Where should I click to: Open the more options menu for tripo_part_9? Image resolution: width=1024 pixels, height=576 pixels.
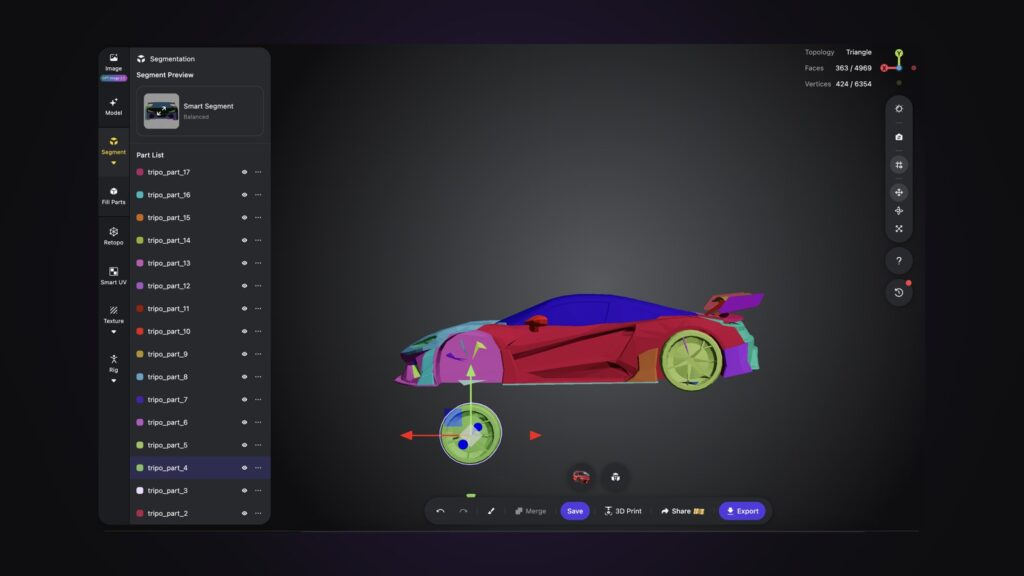pyautogui.click(x=258, y=354)
